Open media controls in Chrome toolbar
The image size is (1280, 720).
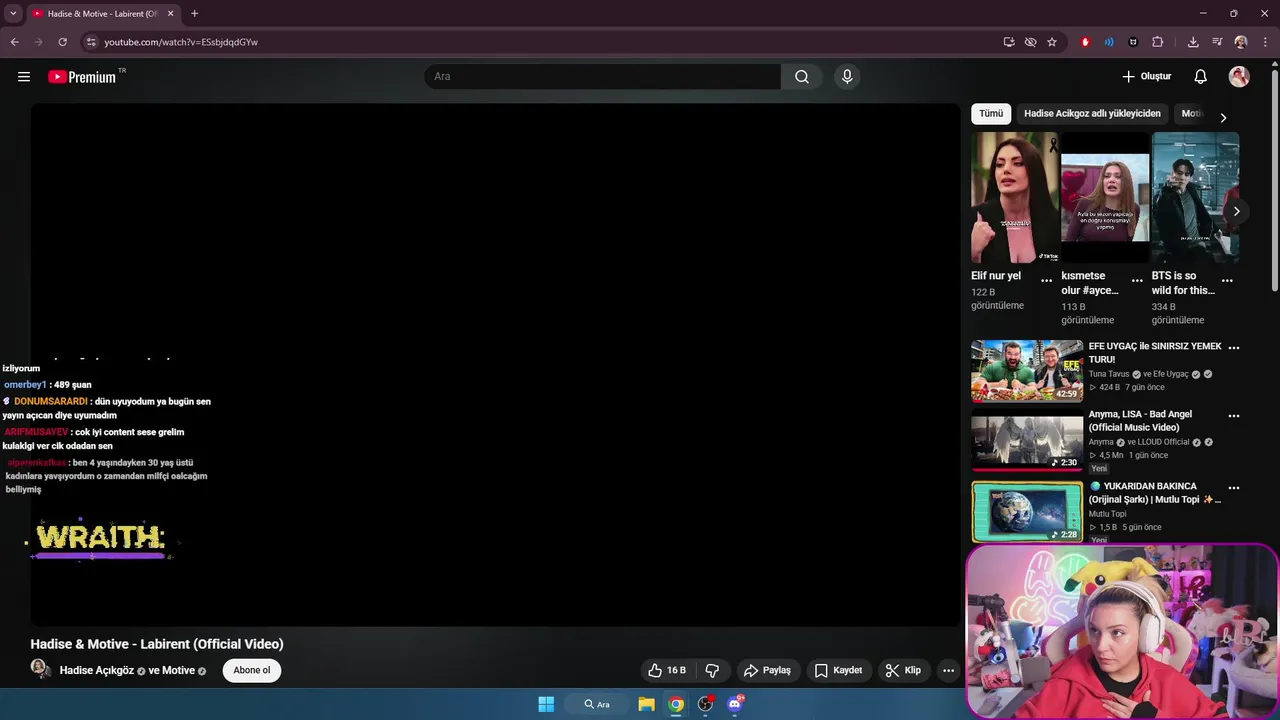(1217, 42)
